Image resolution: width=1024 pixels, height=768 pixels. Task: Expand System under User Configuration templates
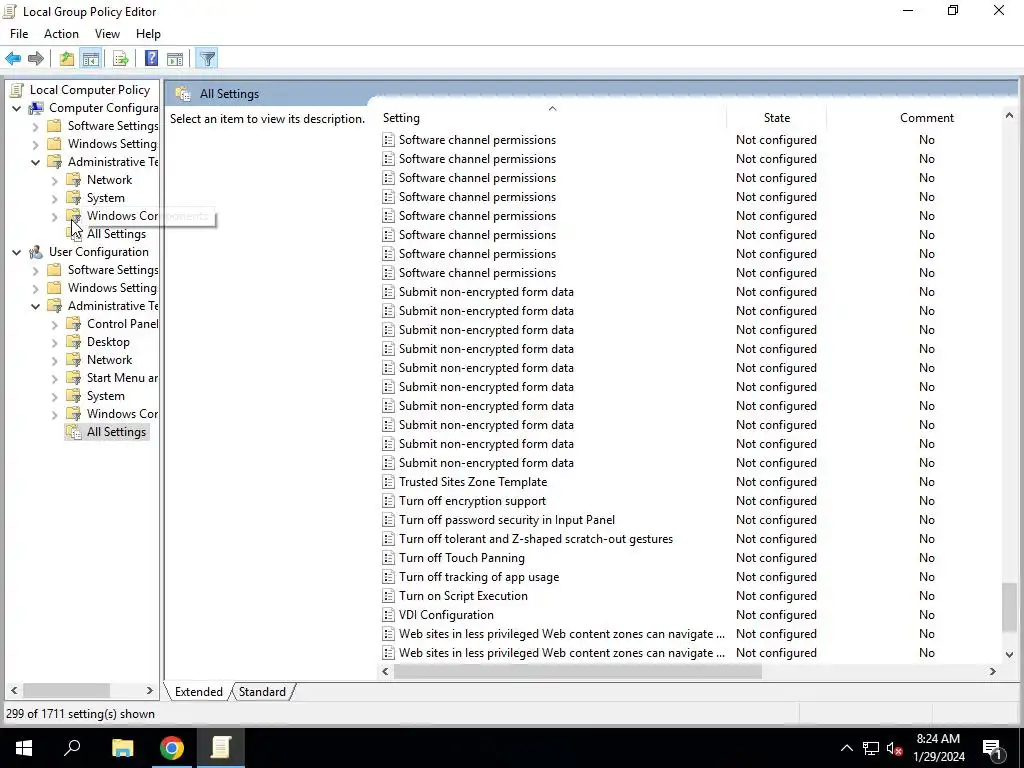[55, 396]
